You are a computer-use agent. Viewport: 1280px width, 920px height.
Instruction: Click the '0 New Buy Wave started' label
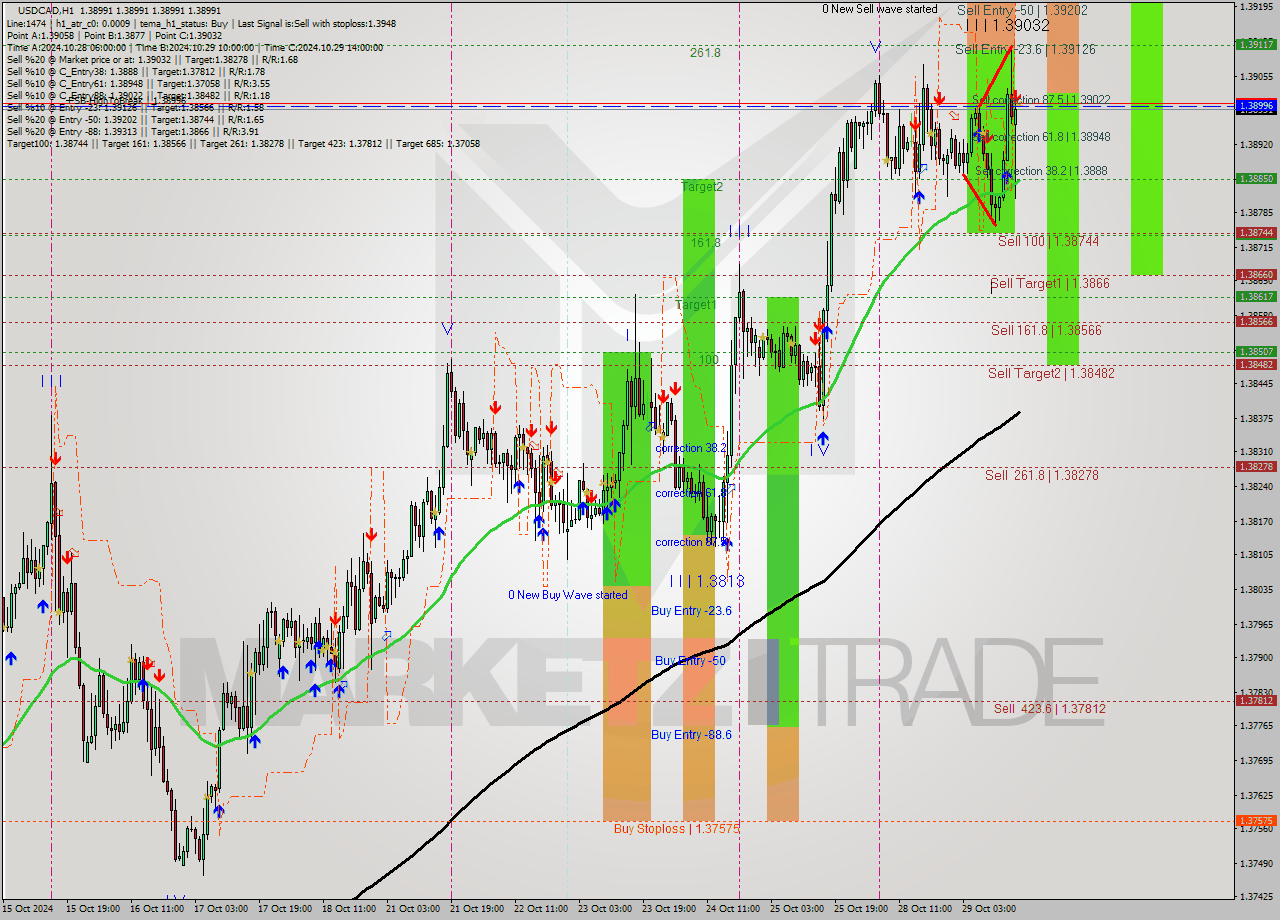pyautogui.click(x=568, y=595)
